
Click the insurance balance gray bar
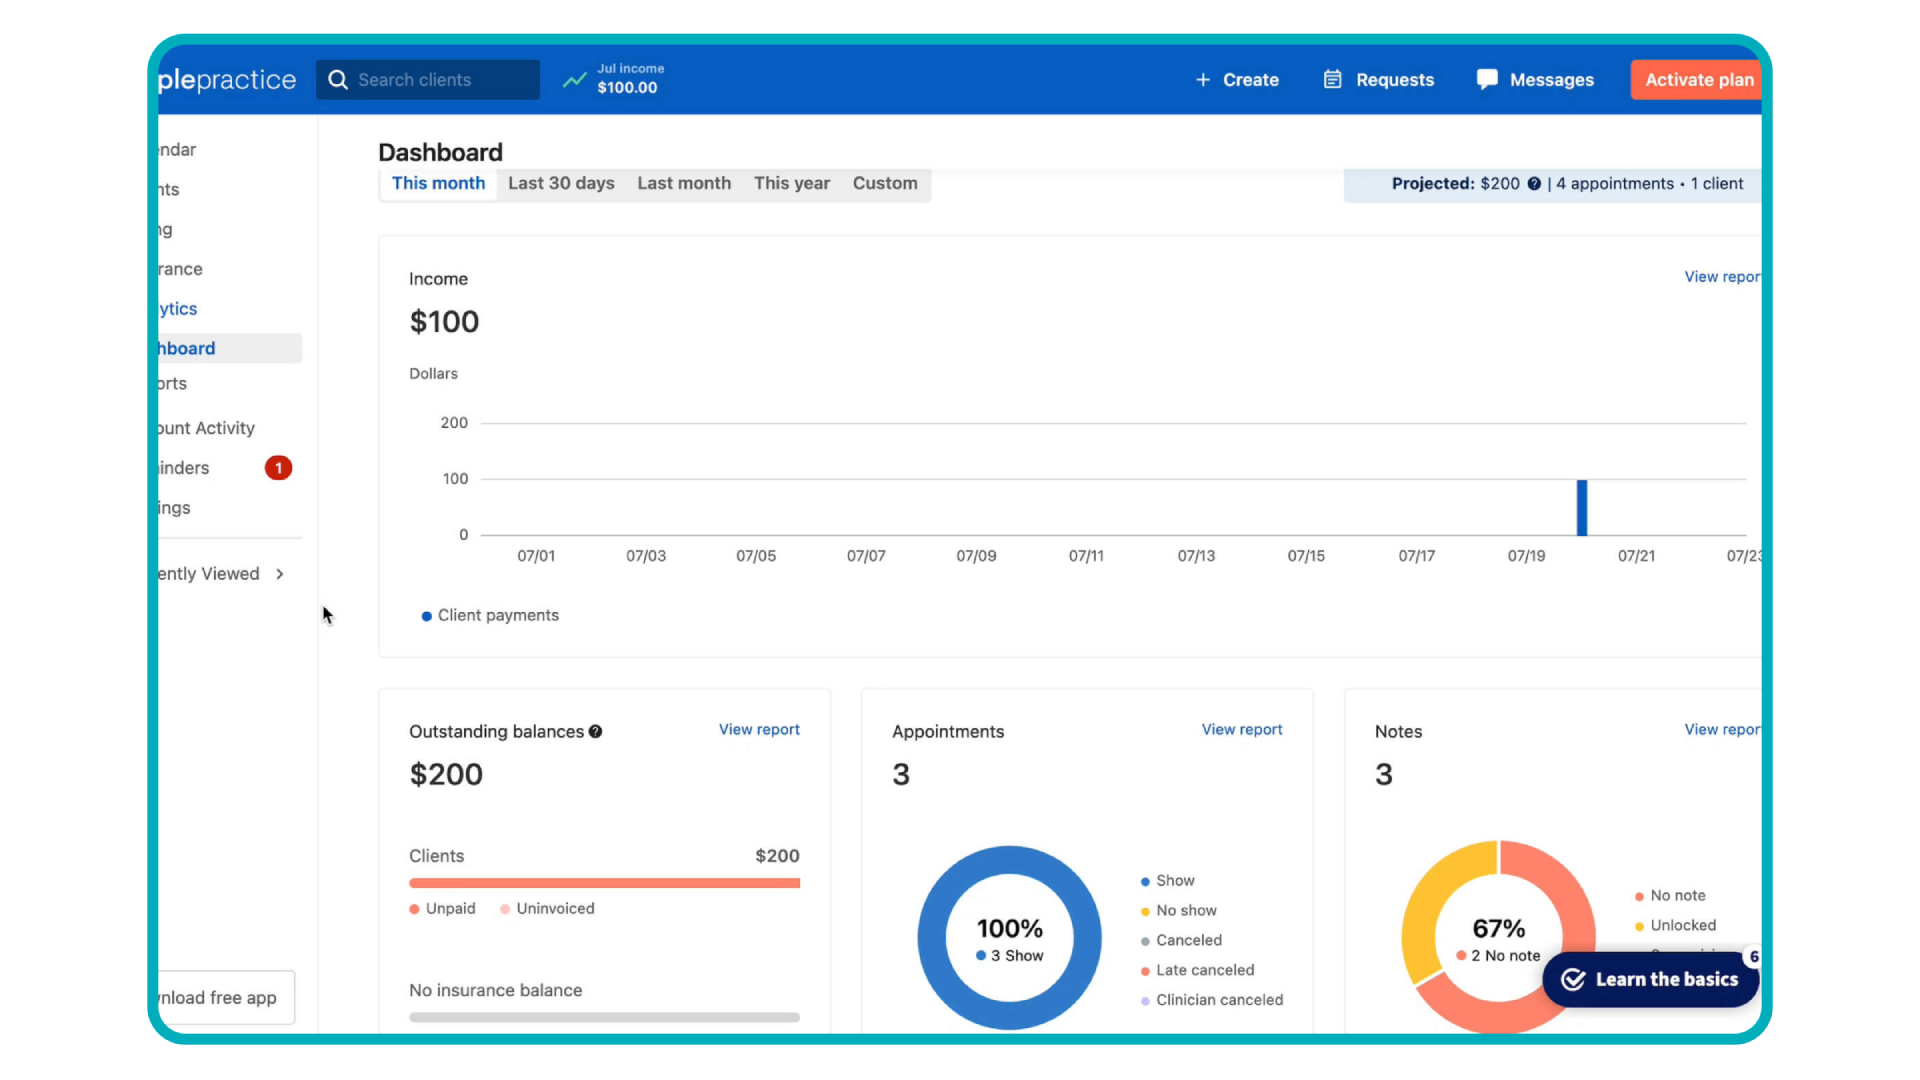[604, 1017]
